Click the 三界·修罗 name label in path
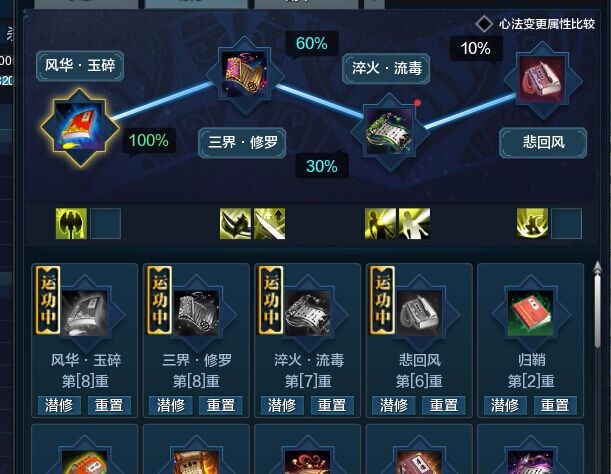611x474 pixels. click(242, 143)
